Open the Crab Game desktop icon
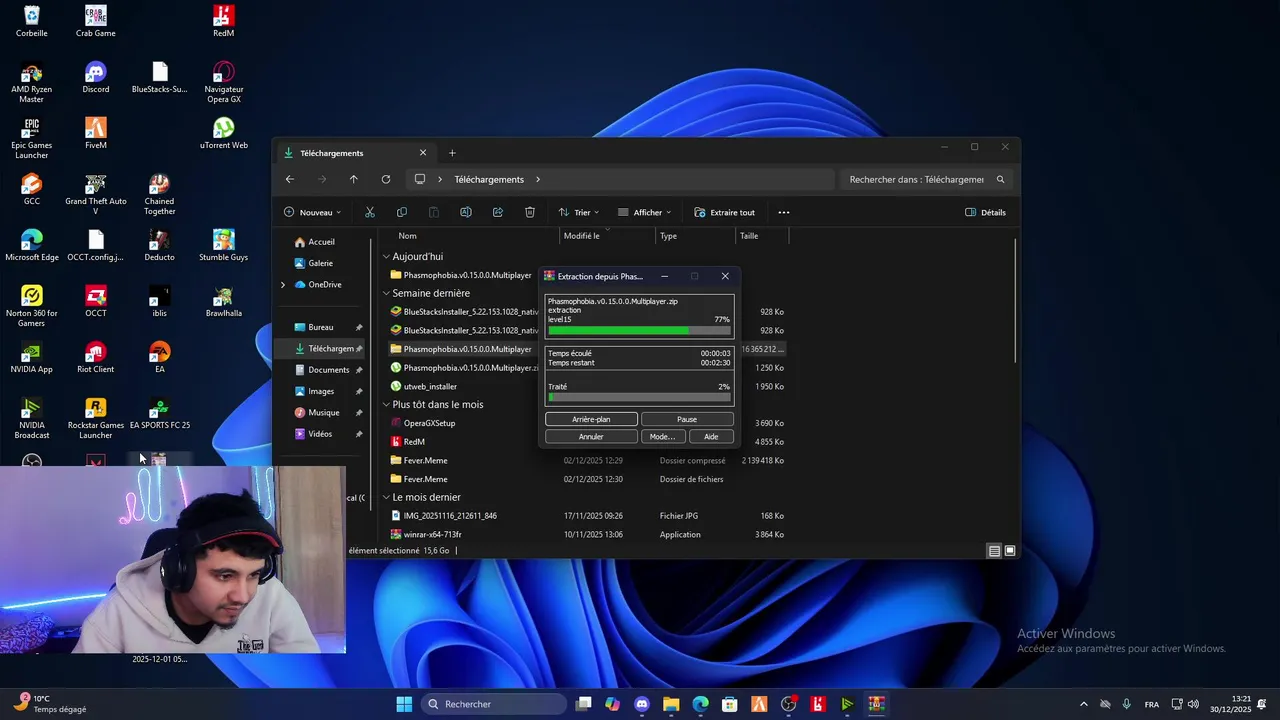 [x=96, y=21]
